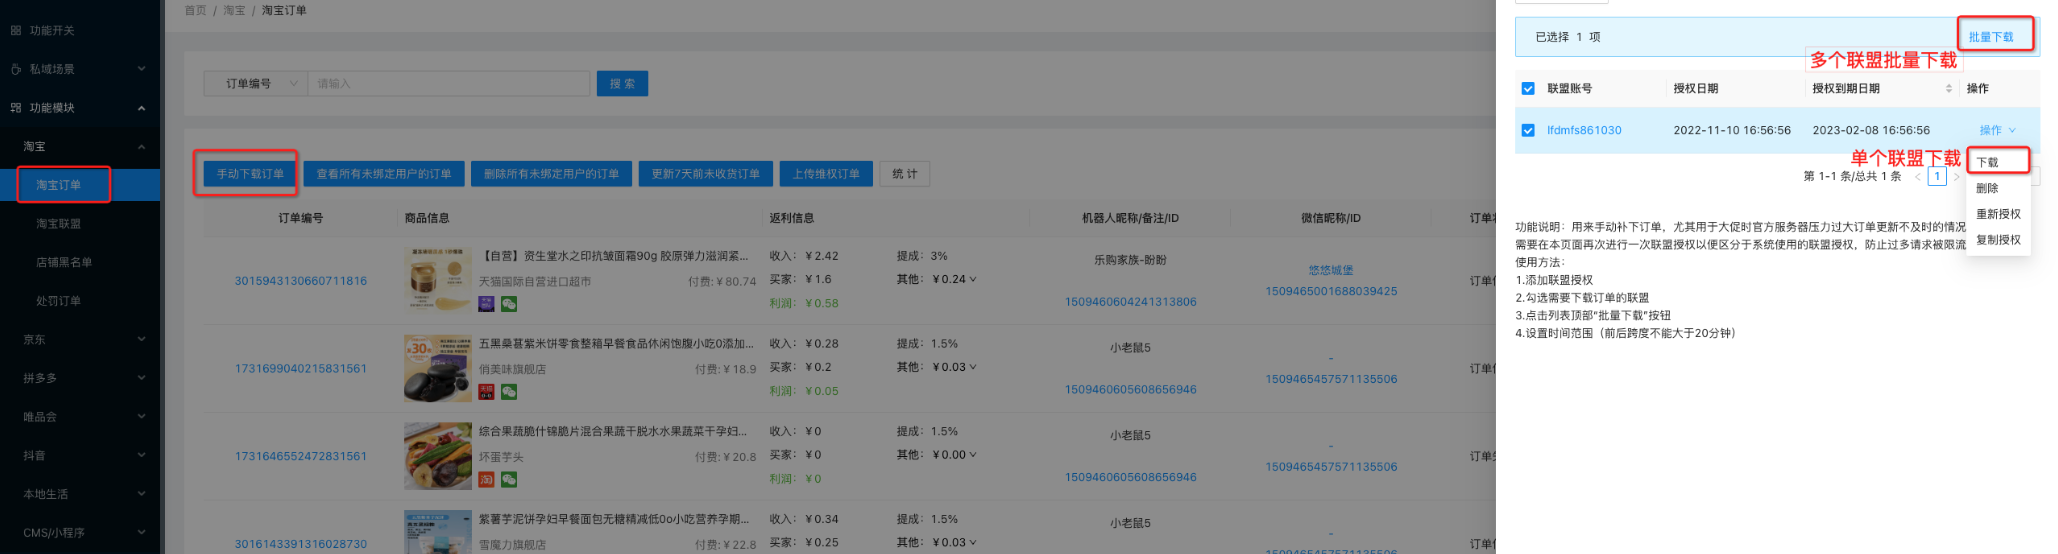Open order 3015943130660711816 link

click(301, 281)
